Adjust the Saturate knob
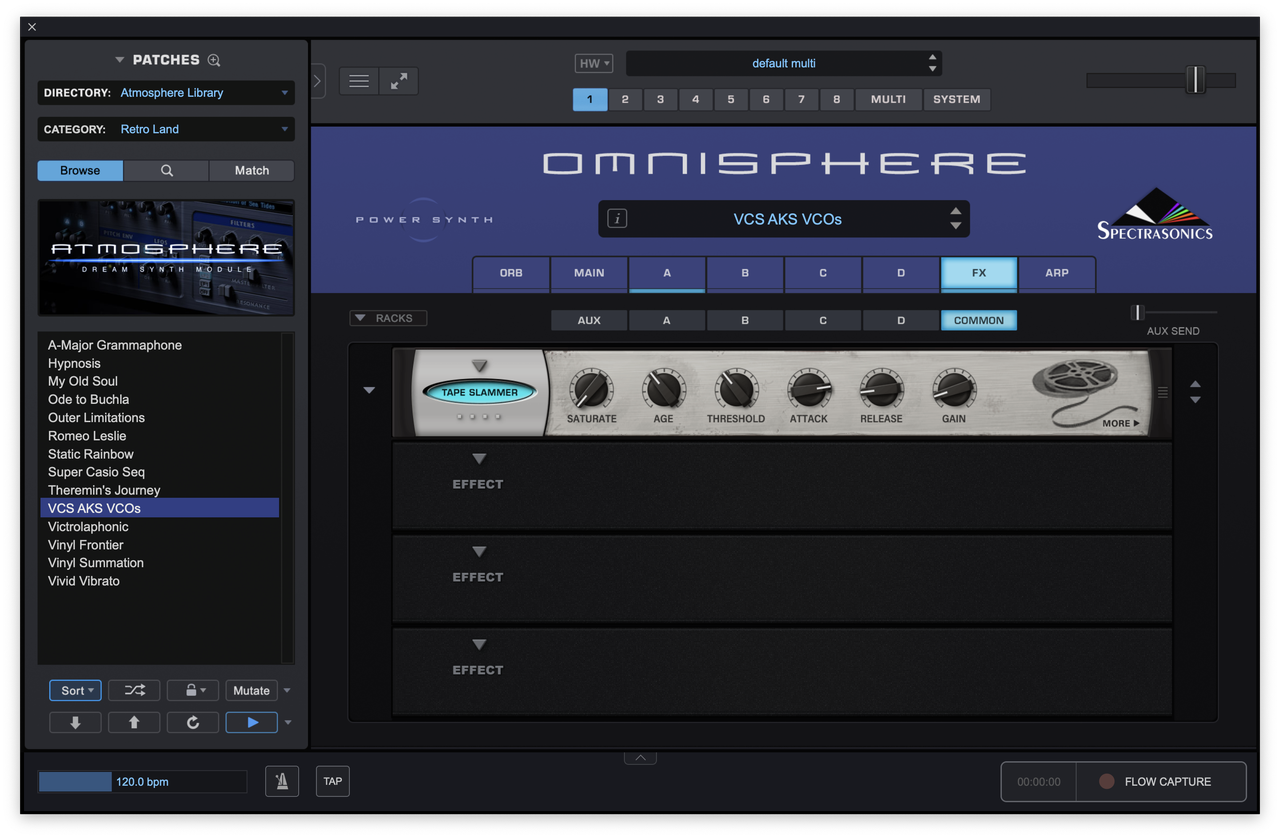This screenshot has width=1280, height=838. (x=591, y=389)
